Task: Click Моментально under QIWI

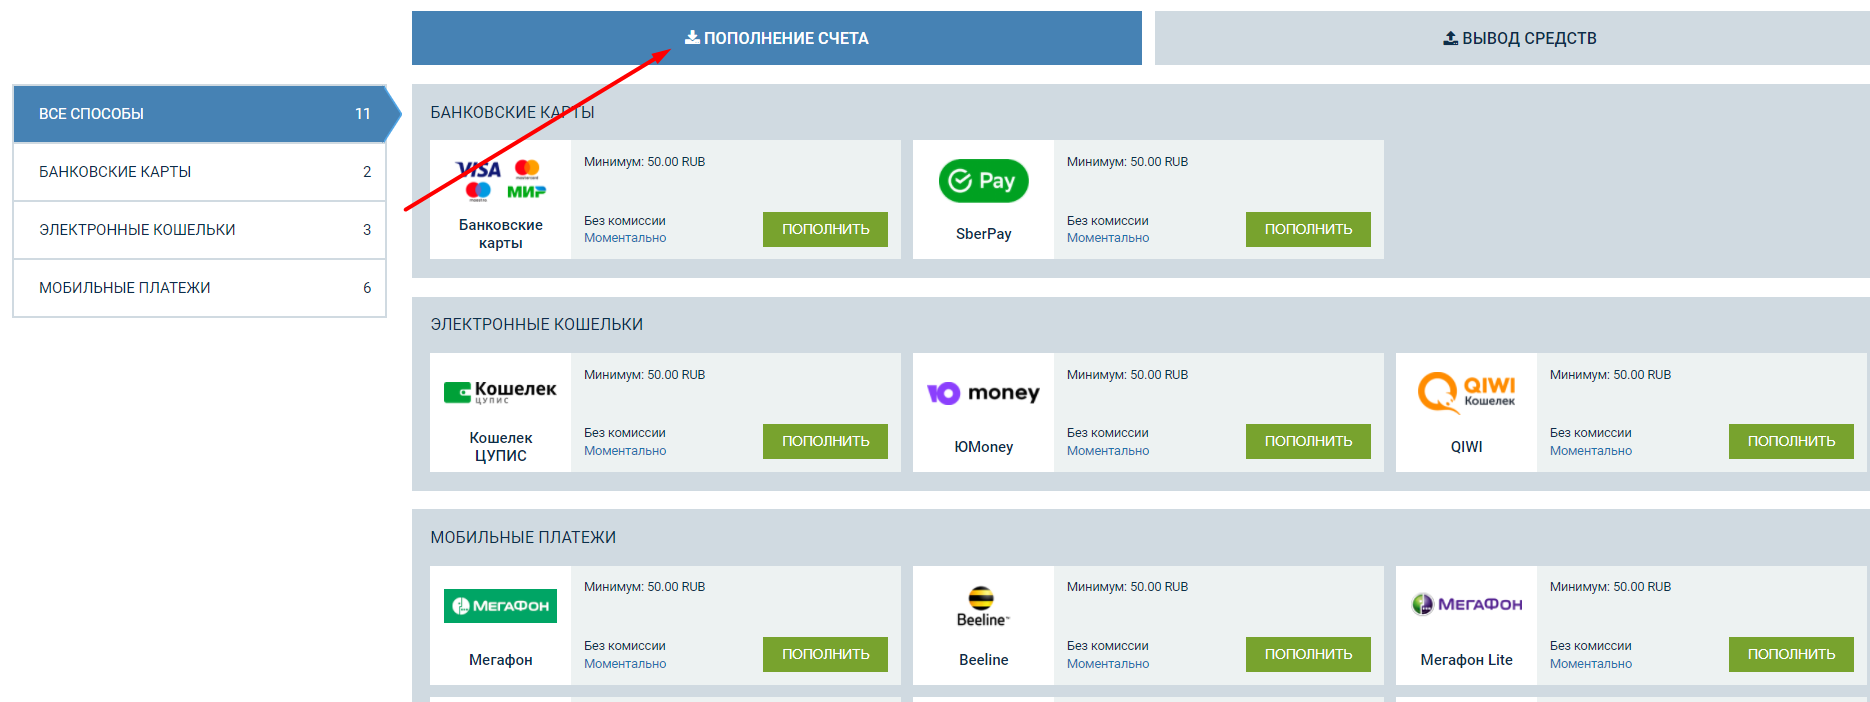Action: tap(1591, 451)
